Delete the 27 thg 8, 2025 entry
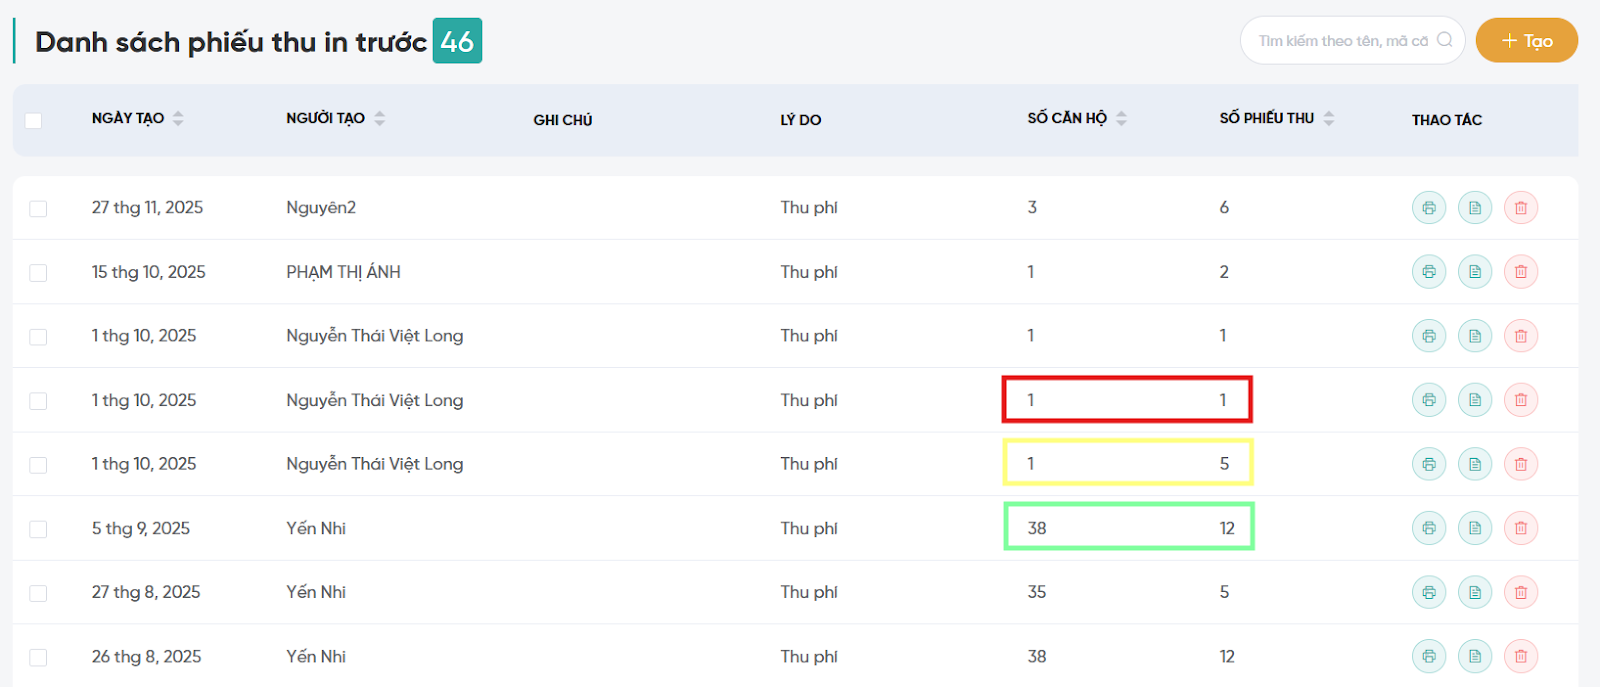 point(1520,592)
